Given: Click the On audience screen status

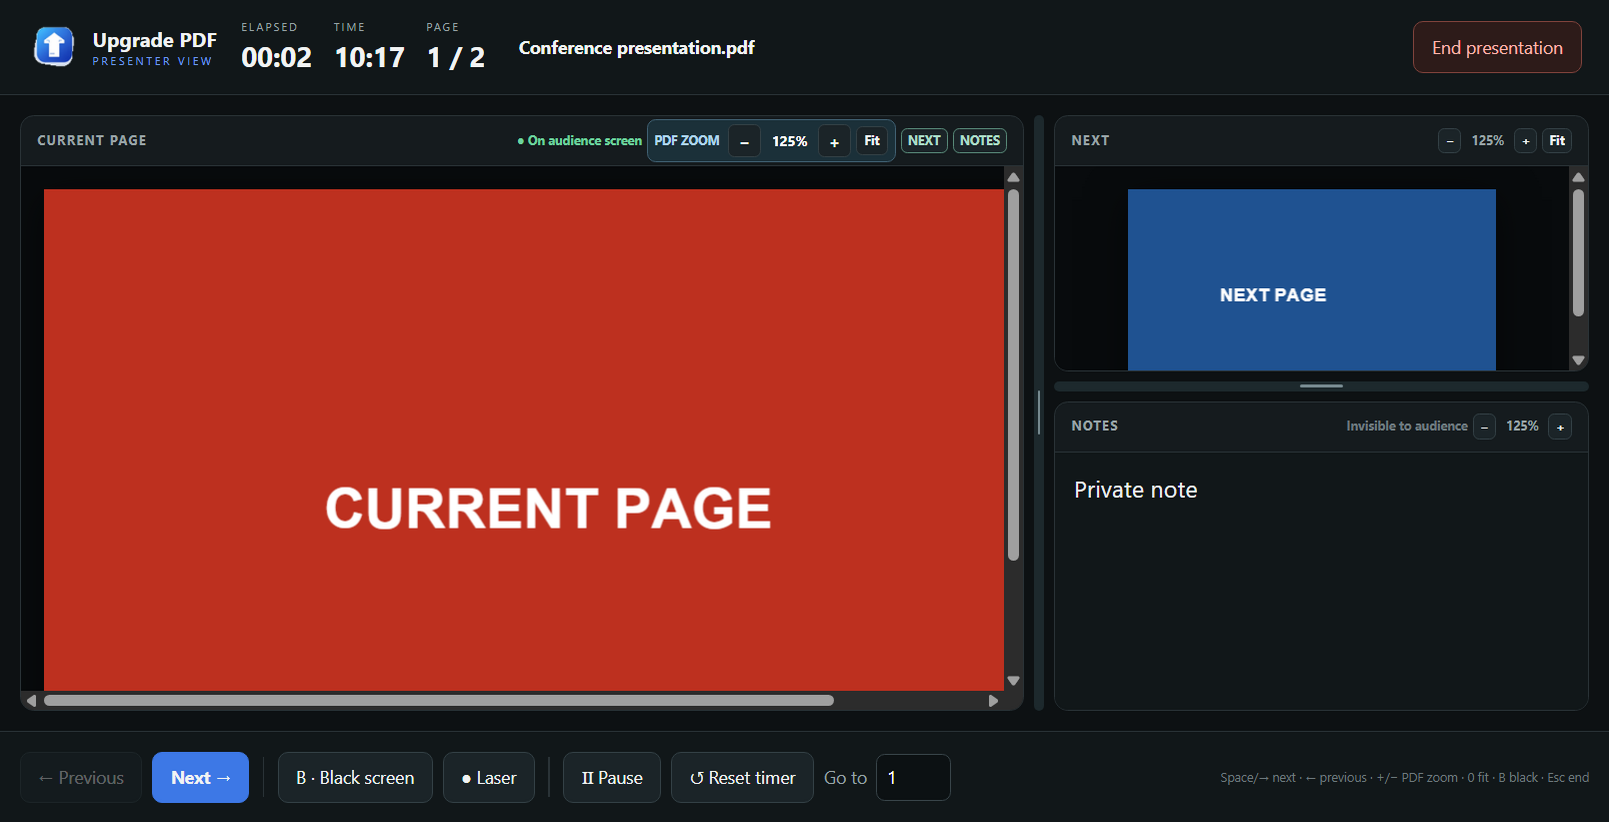Looking at the screenshot, I should (x=579, y=141).
